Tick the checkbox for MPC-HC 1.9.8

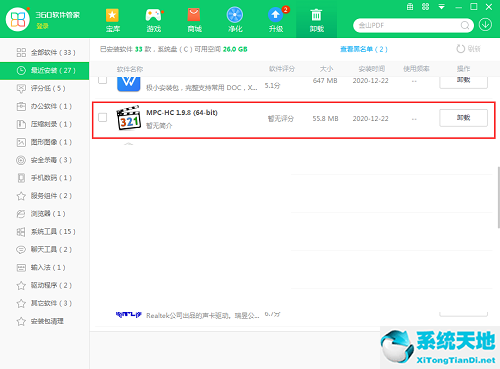click(103, 117)
